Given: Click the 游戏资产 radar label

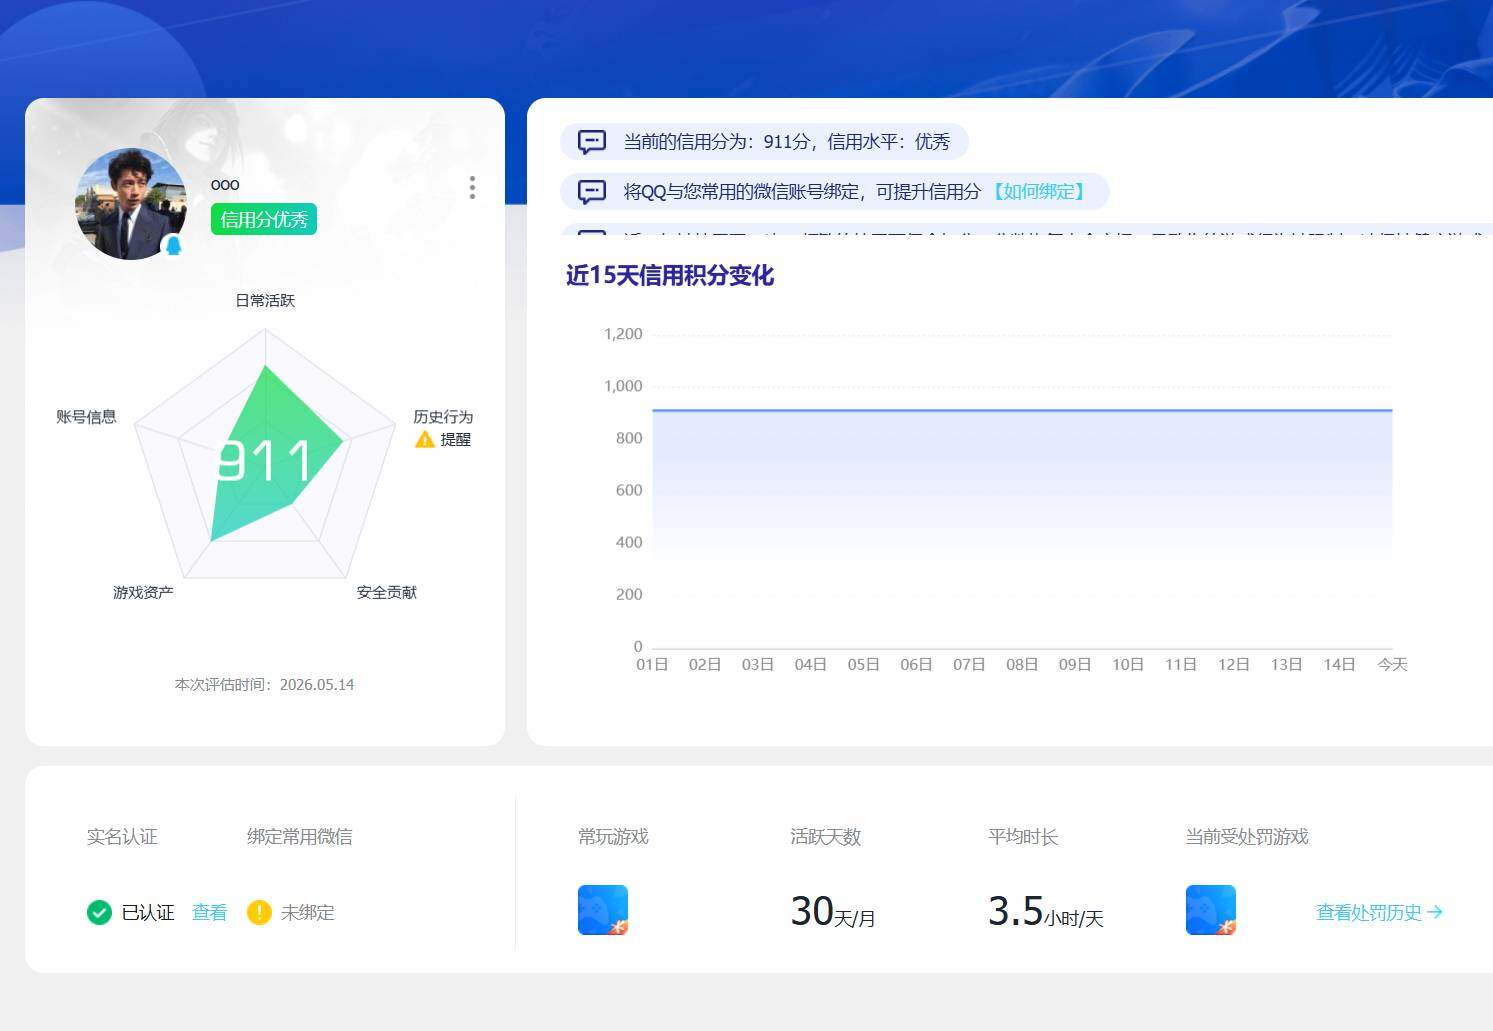Looking at the screenshot, I should tap(143, 592).
